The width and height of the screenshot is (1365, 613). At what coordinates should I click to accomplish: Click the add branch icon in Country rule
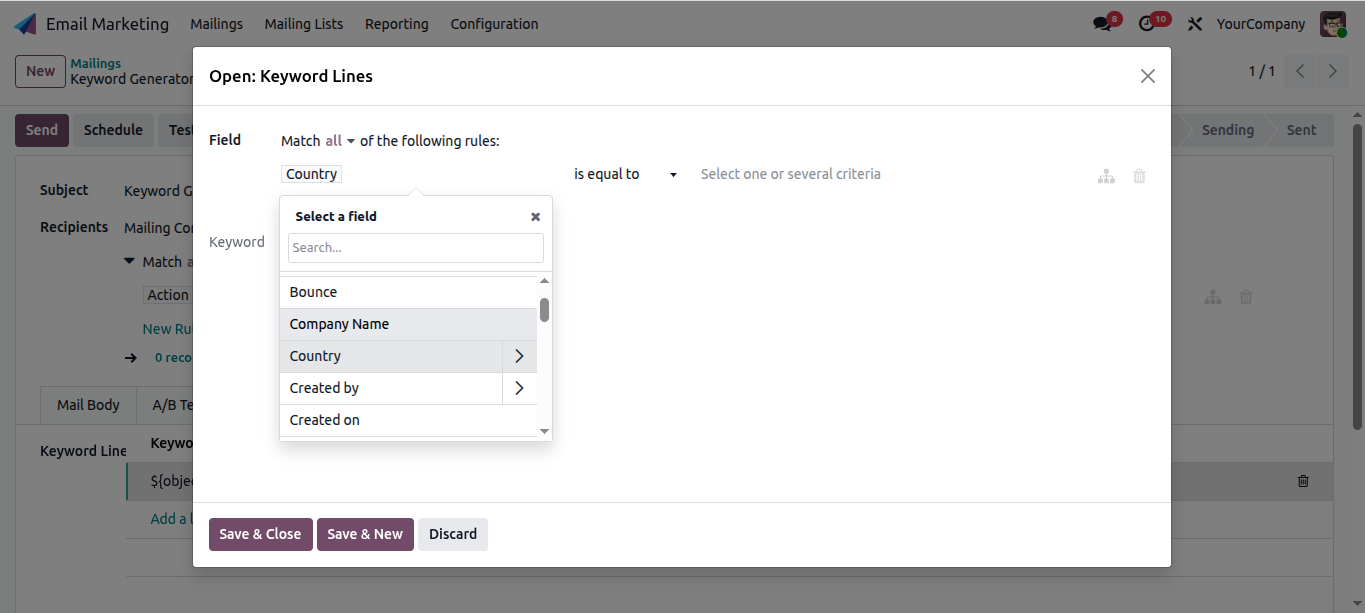pos(1106,176)
